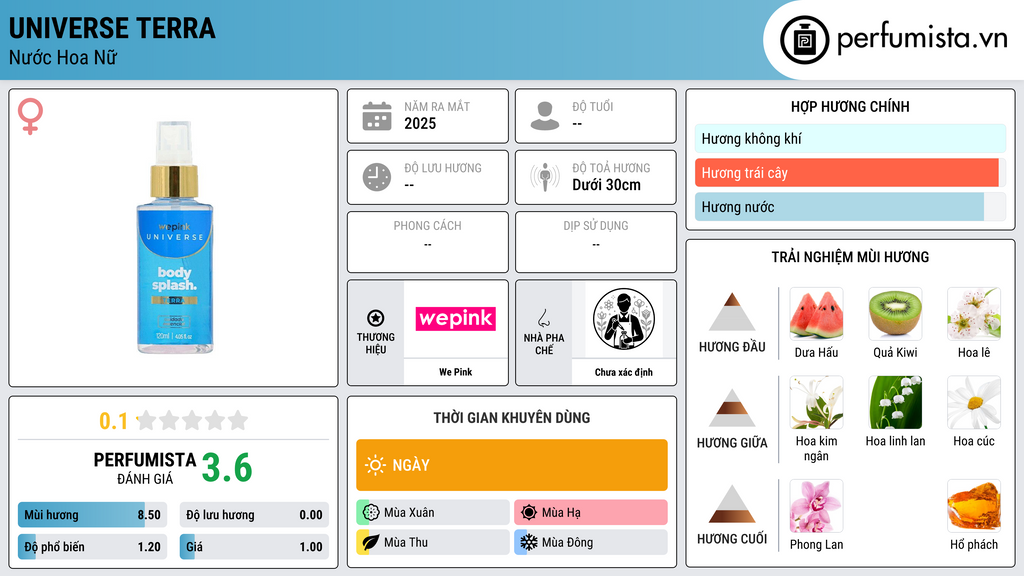Click the wepink brand logo
Viewport: 1024px width, 576px height.
point(456,319)
